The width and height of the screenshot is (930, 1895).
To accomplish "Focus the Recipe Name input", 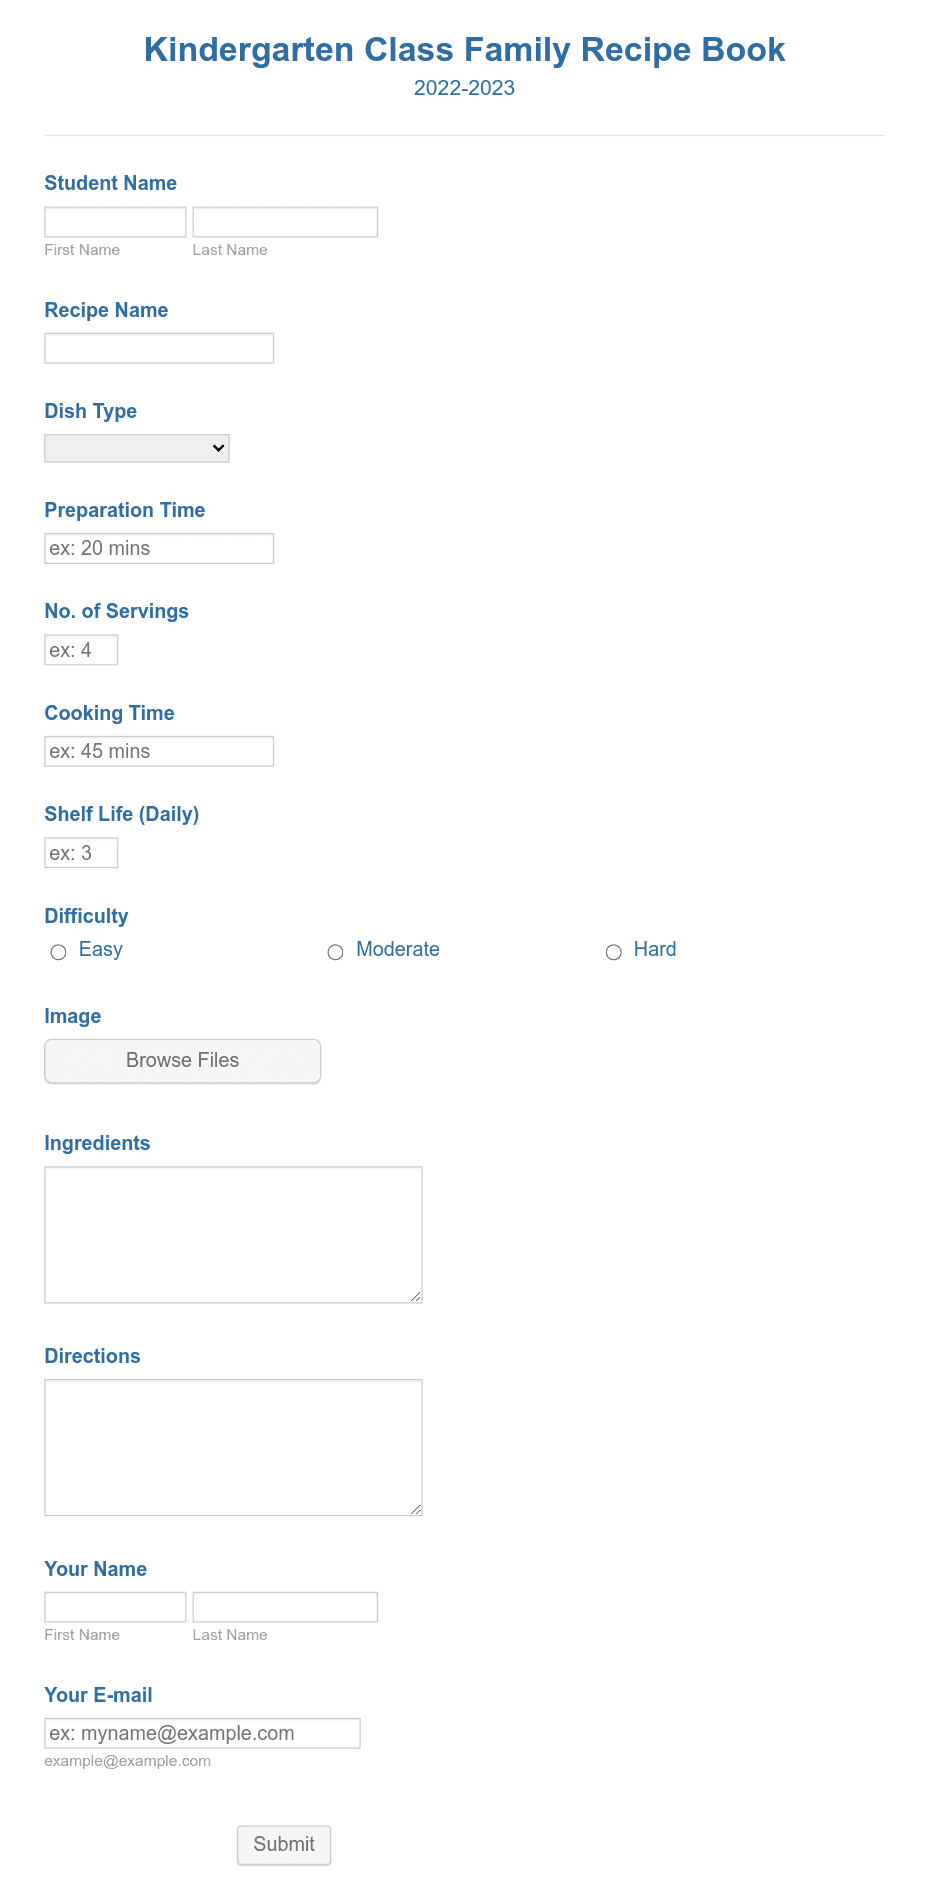I will 159,348.
